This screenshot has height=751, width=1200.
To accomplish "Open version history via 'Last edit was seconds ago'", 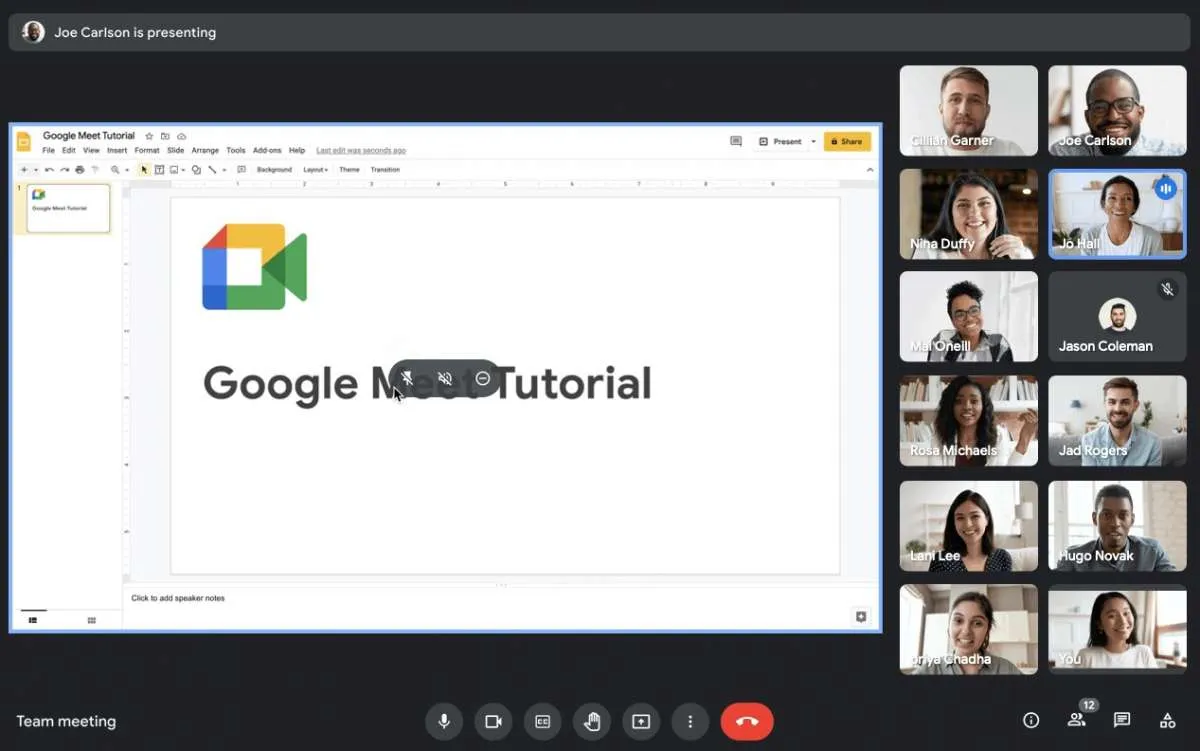I will click(x=360, y=148).
